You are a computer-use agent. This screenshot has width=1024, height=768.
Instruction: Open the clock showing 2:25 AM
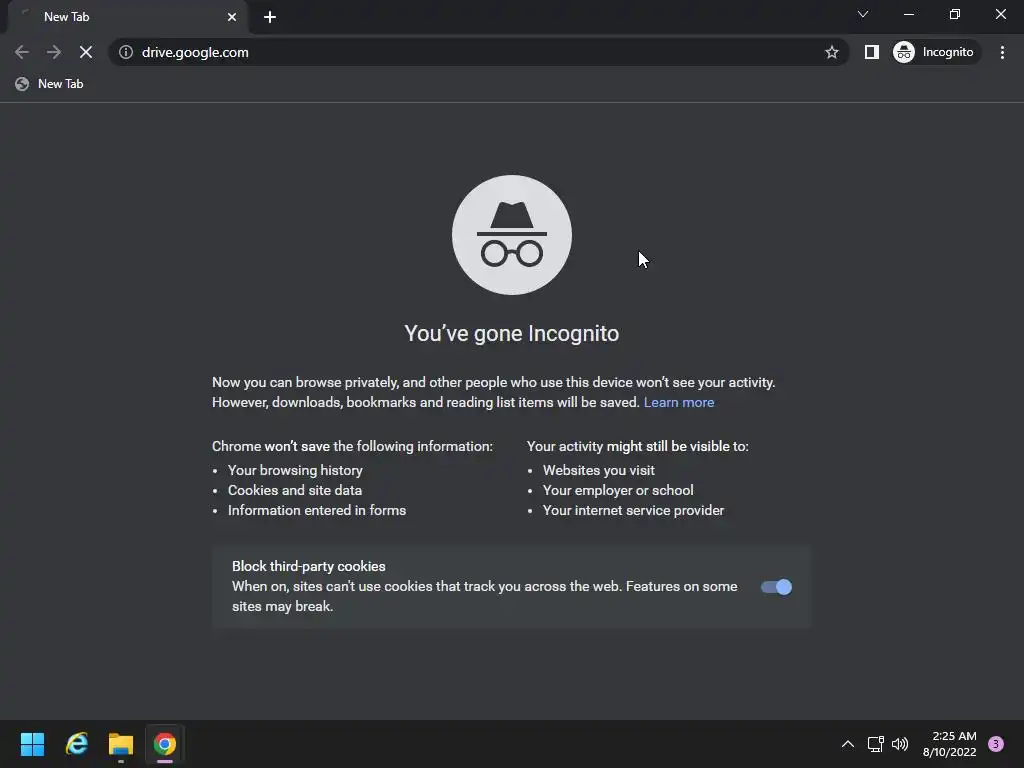[x=950, y=744]
